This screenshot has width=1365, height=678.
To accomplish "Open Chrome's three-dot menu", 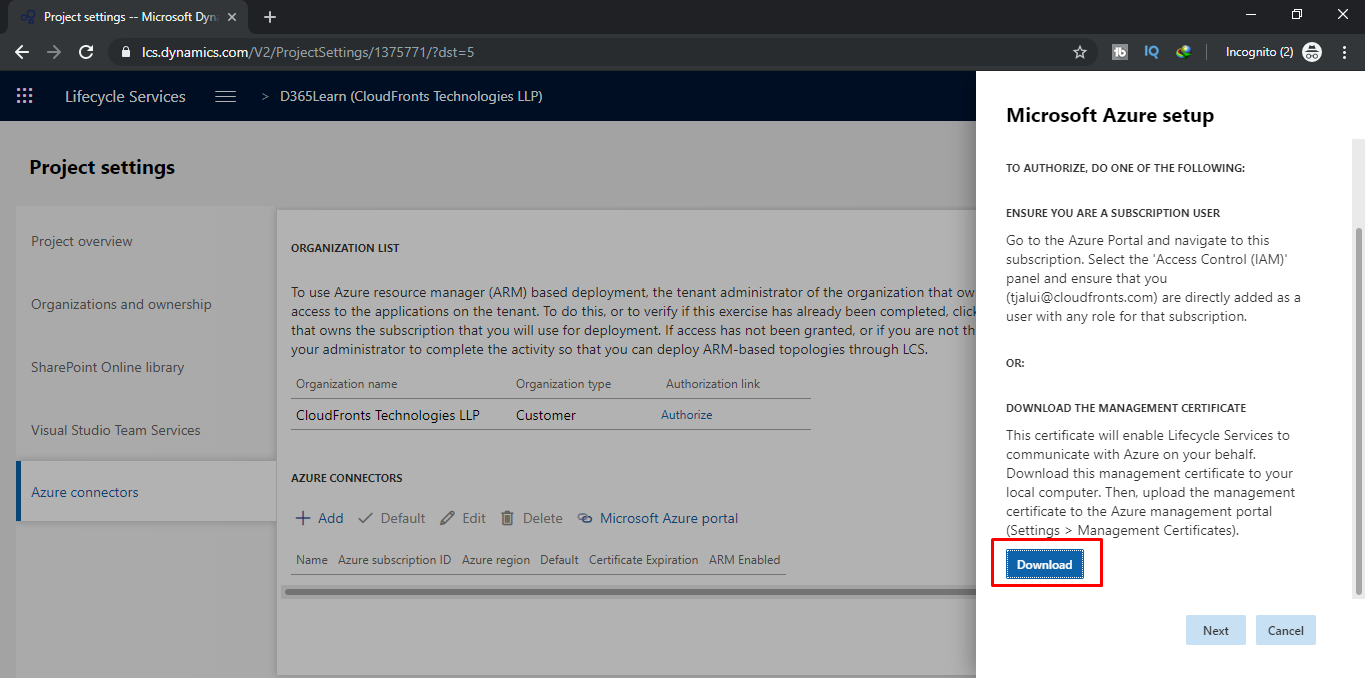I will (x=1344, y=52).
